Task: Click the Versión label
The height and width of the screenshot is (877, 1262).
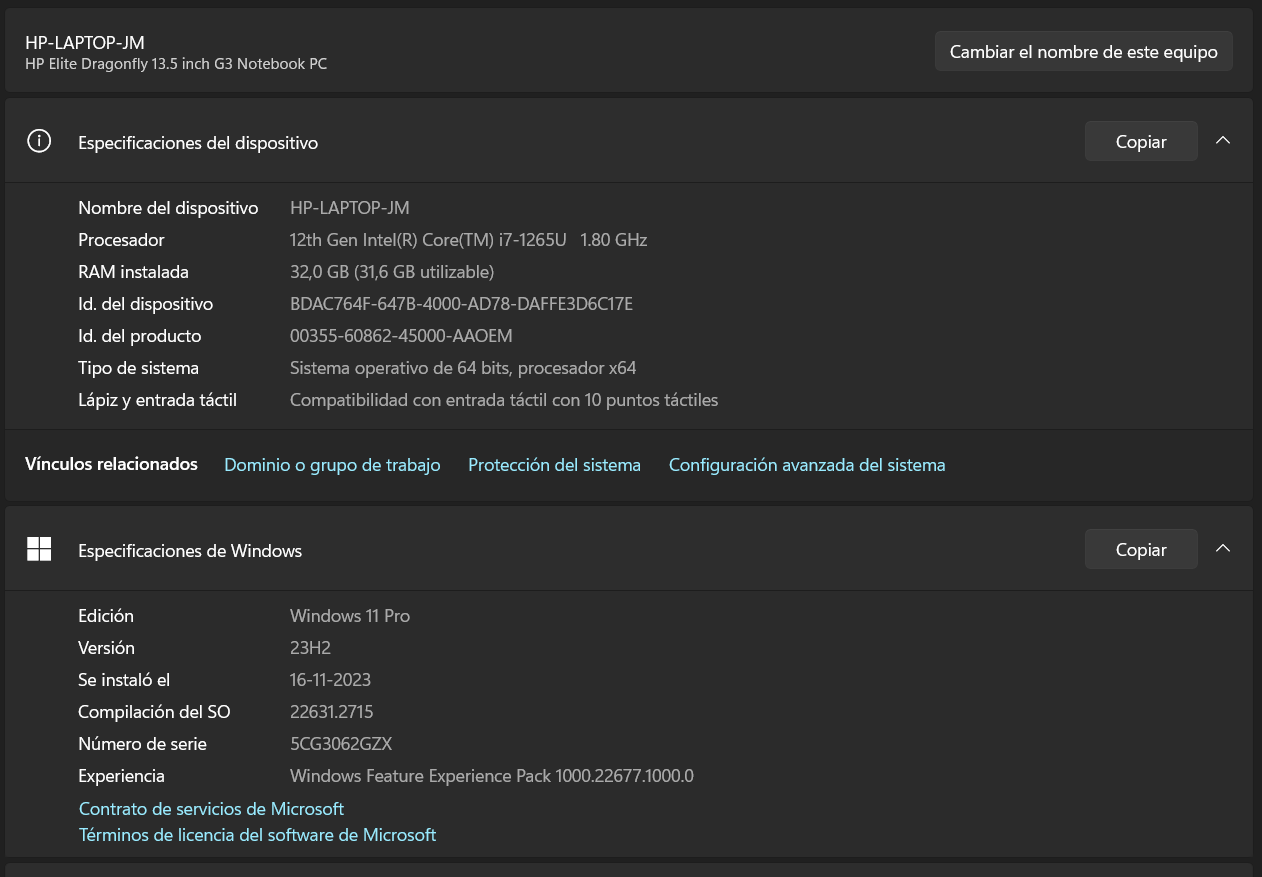Action: click(107, 648)
